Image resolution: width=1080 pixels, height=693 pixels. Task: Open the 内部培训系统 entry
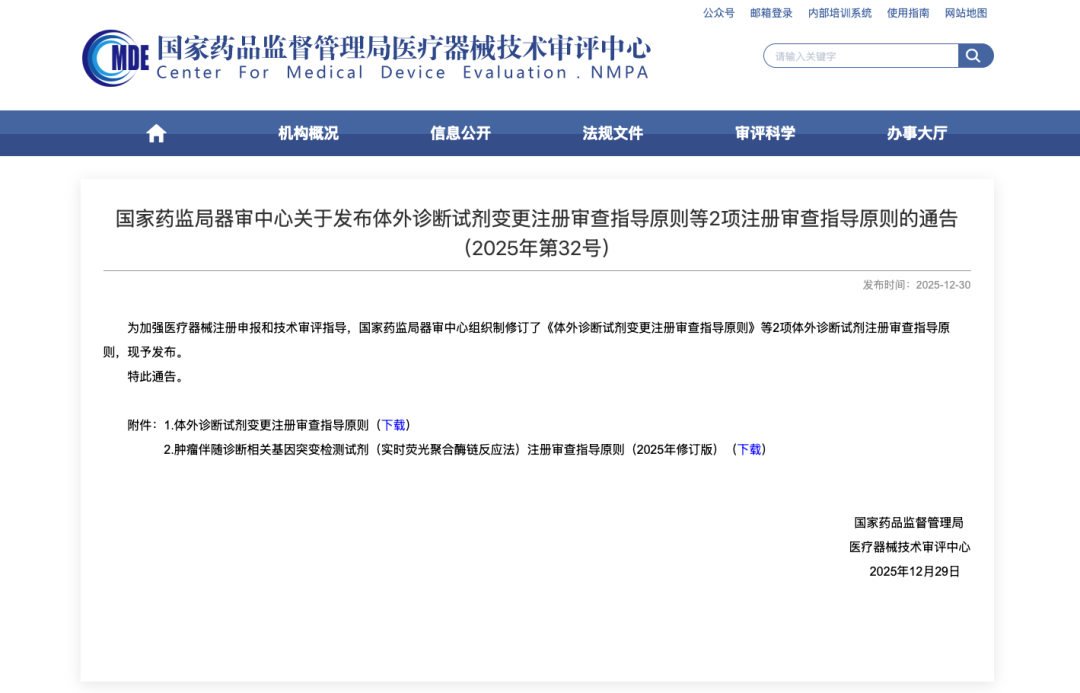(x=838, y=13)
